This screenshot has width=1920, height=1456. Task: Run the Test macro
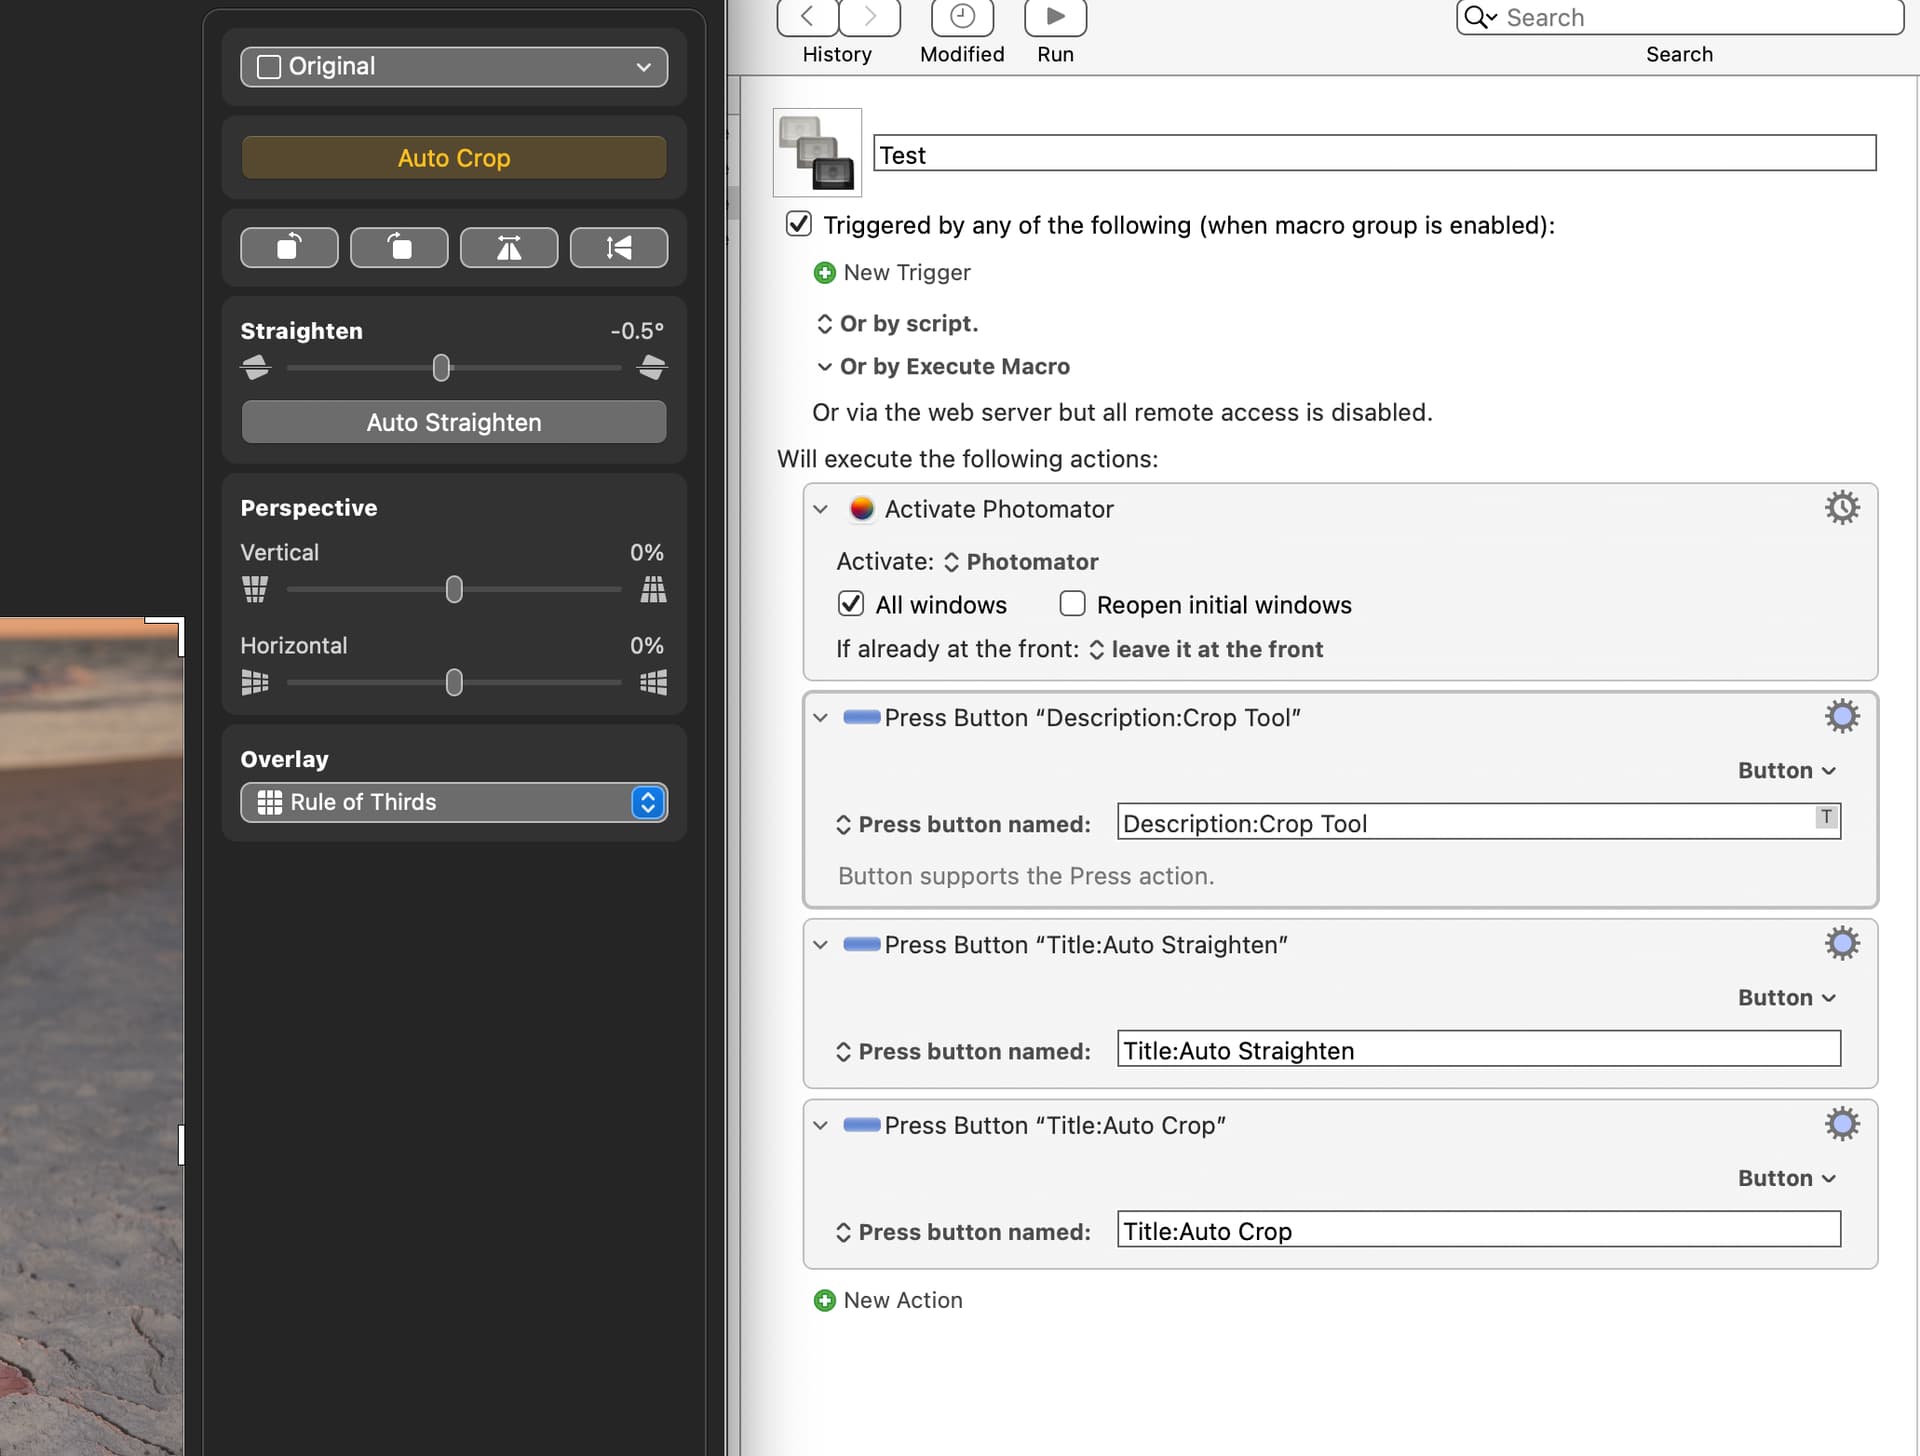[1055, 17]
